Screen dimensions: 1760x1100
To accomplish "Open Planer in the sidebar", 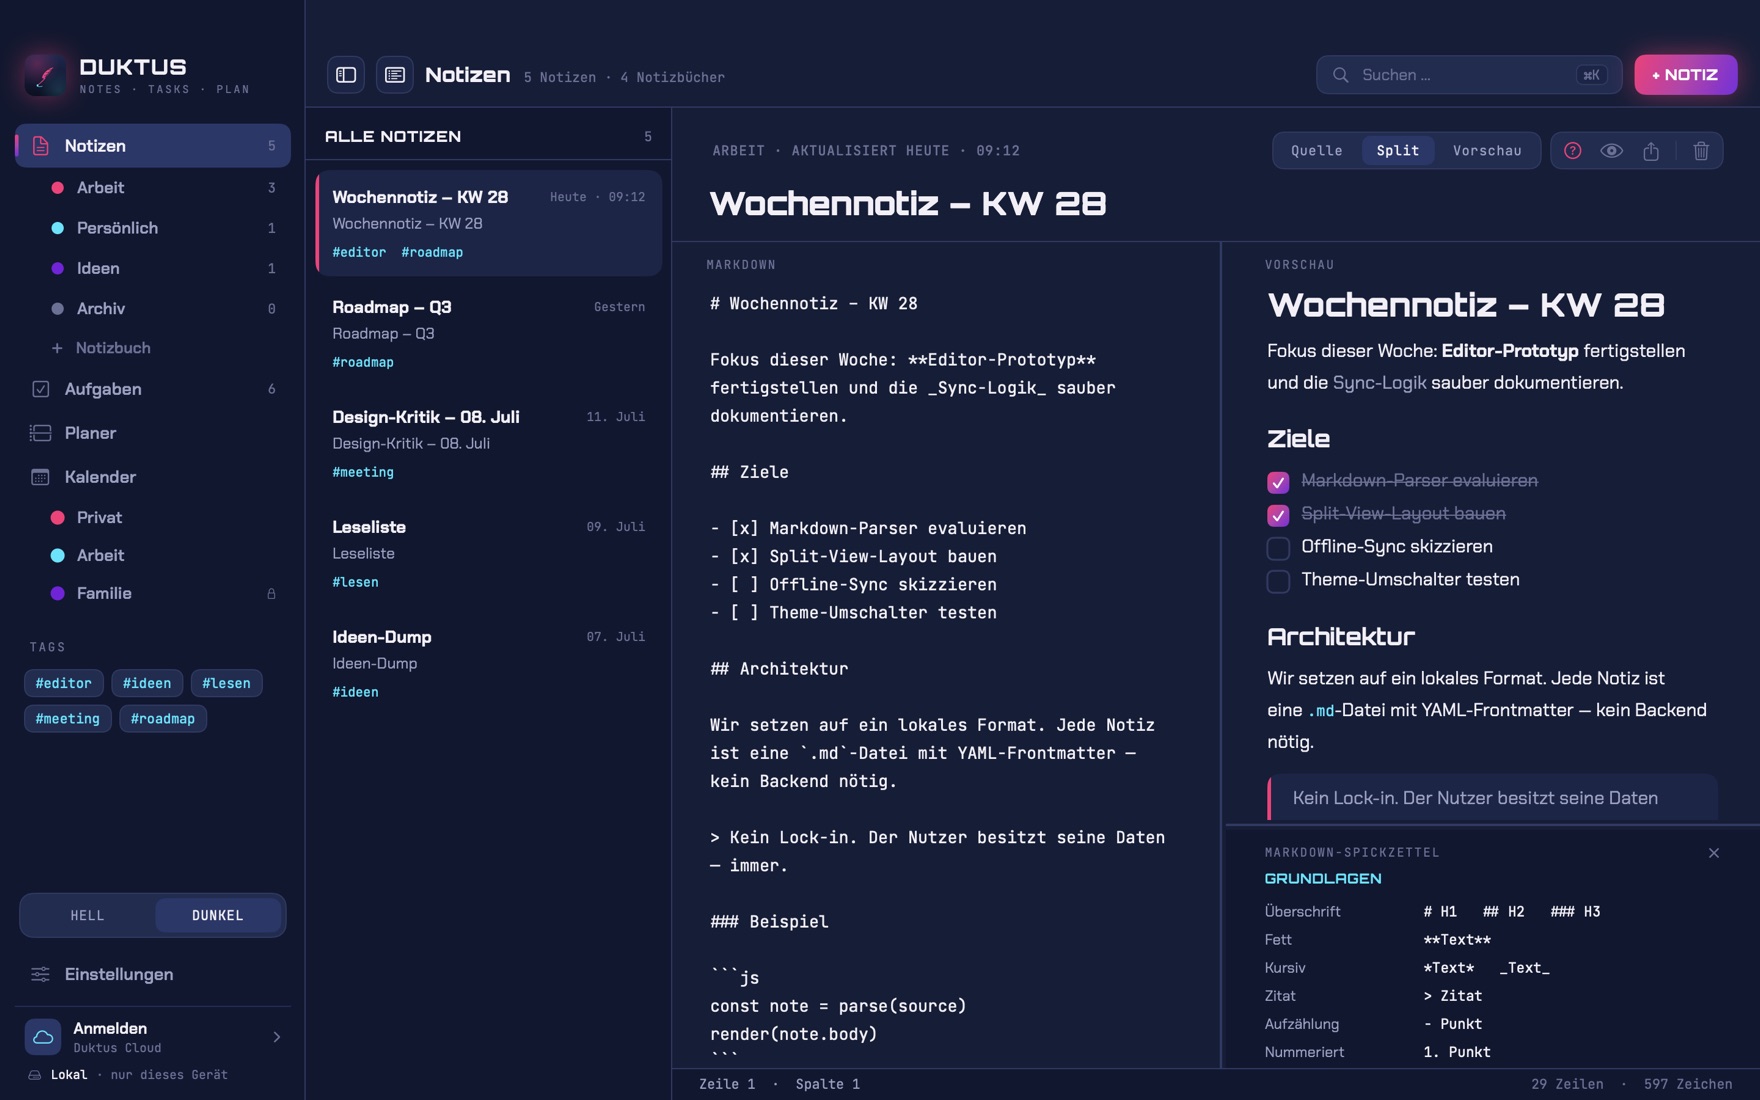I will (x=153, y=433).
